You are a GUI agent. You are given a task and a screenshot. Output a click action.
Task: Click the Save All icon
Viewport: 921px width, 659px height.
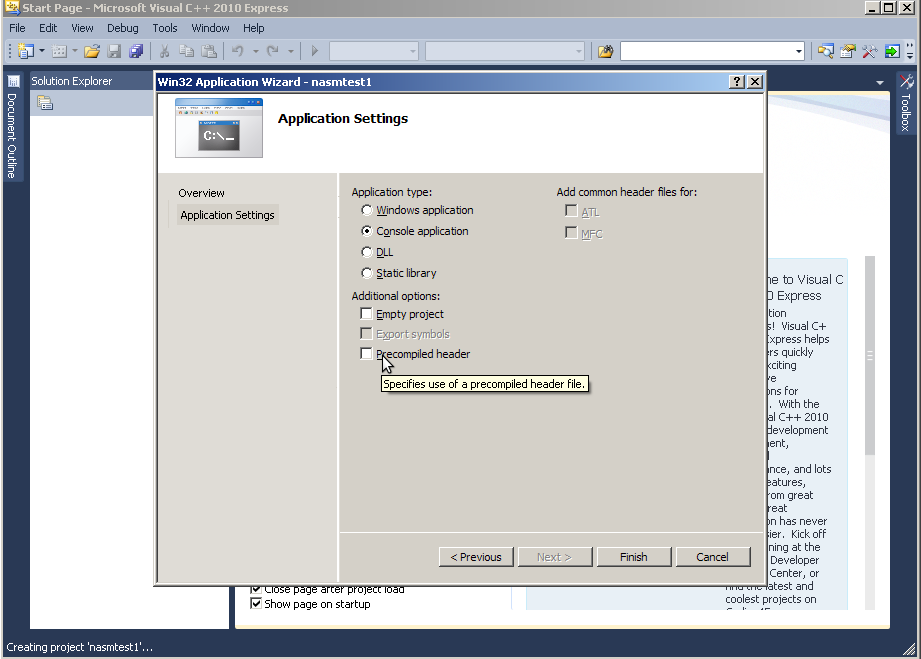coord(136,51)
